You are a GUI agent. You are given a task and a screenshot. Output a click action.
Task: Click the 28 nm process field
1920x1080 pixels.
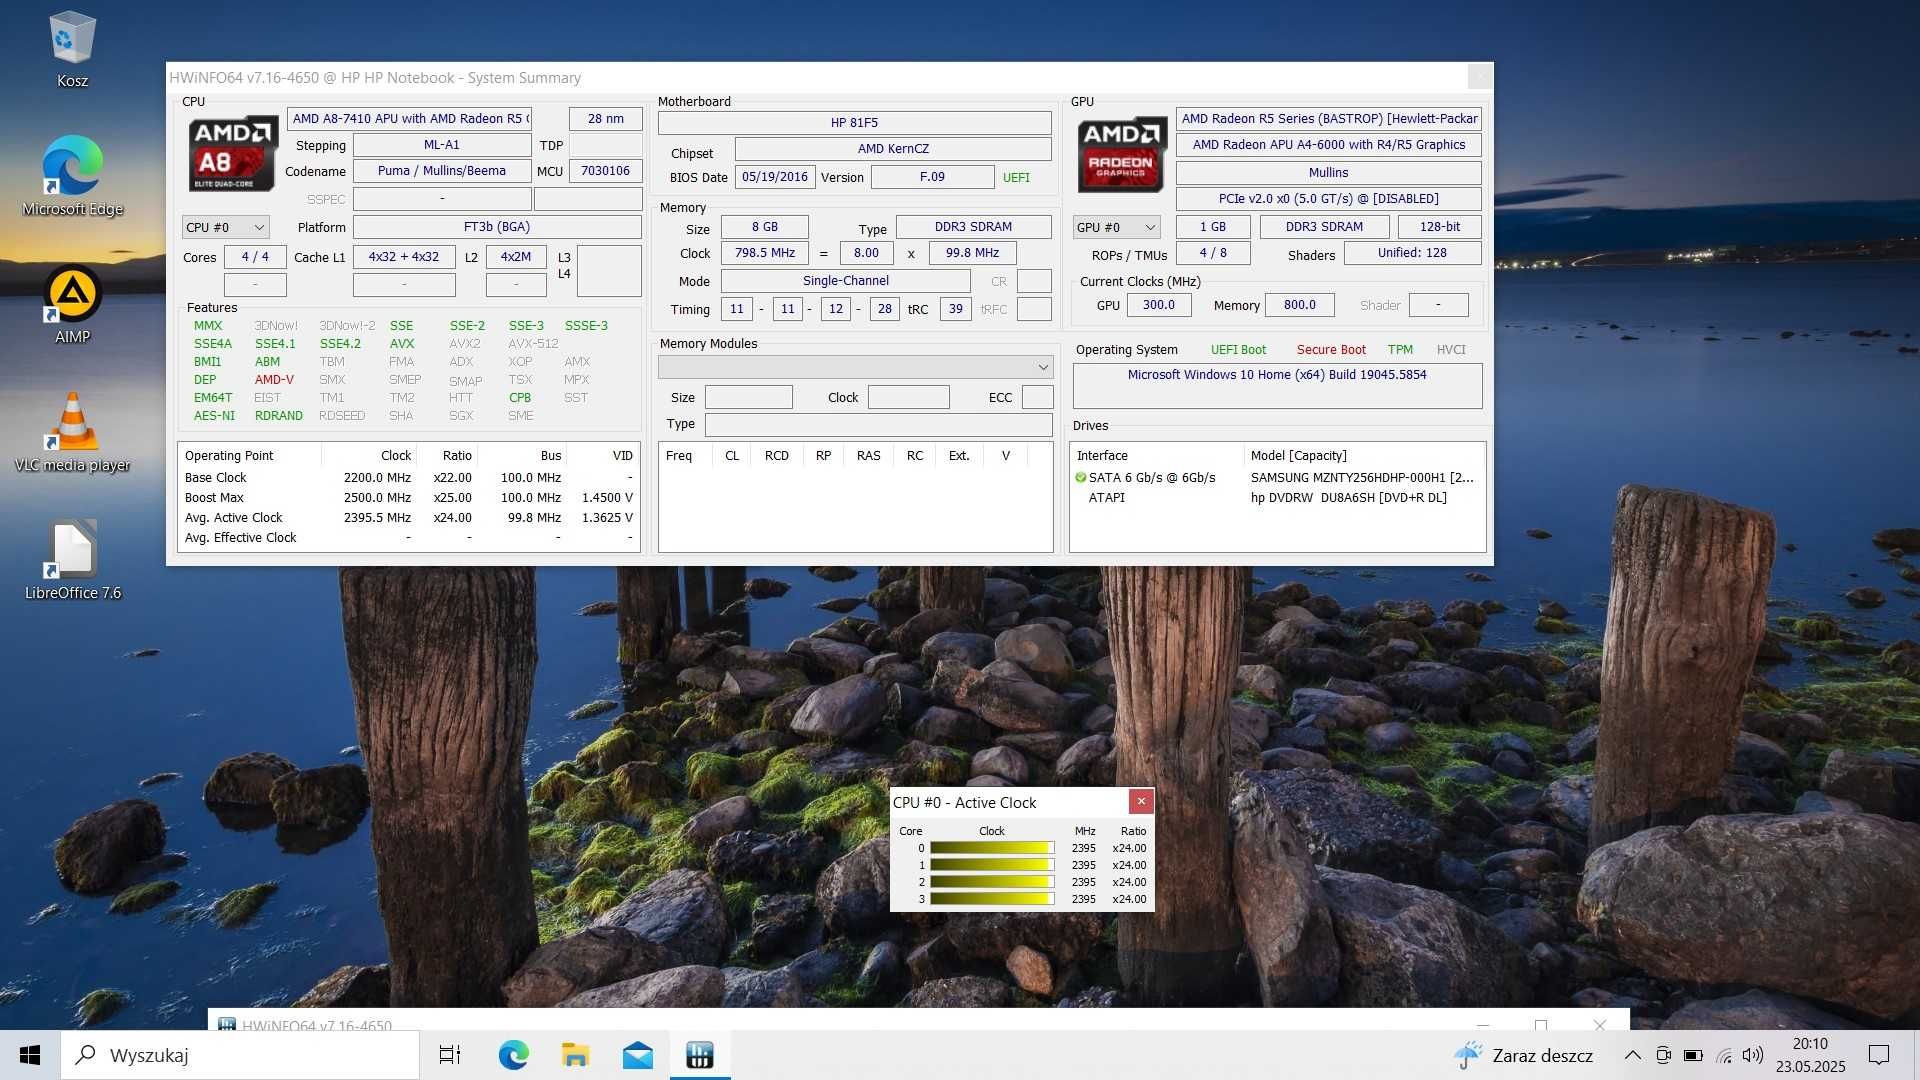click(606, 118)
